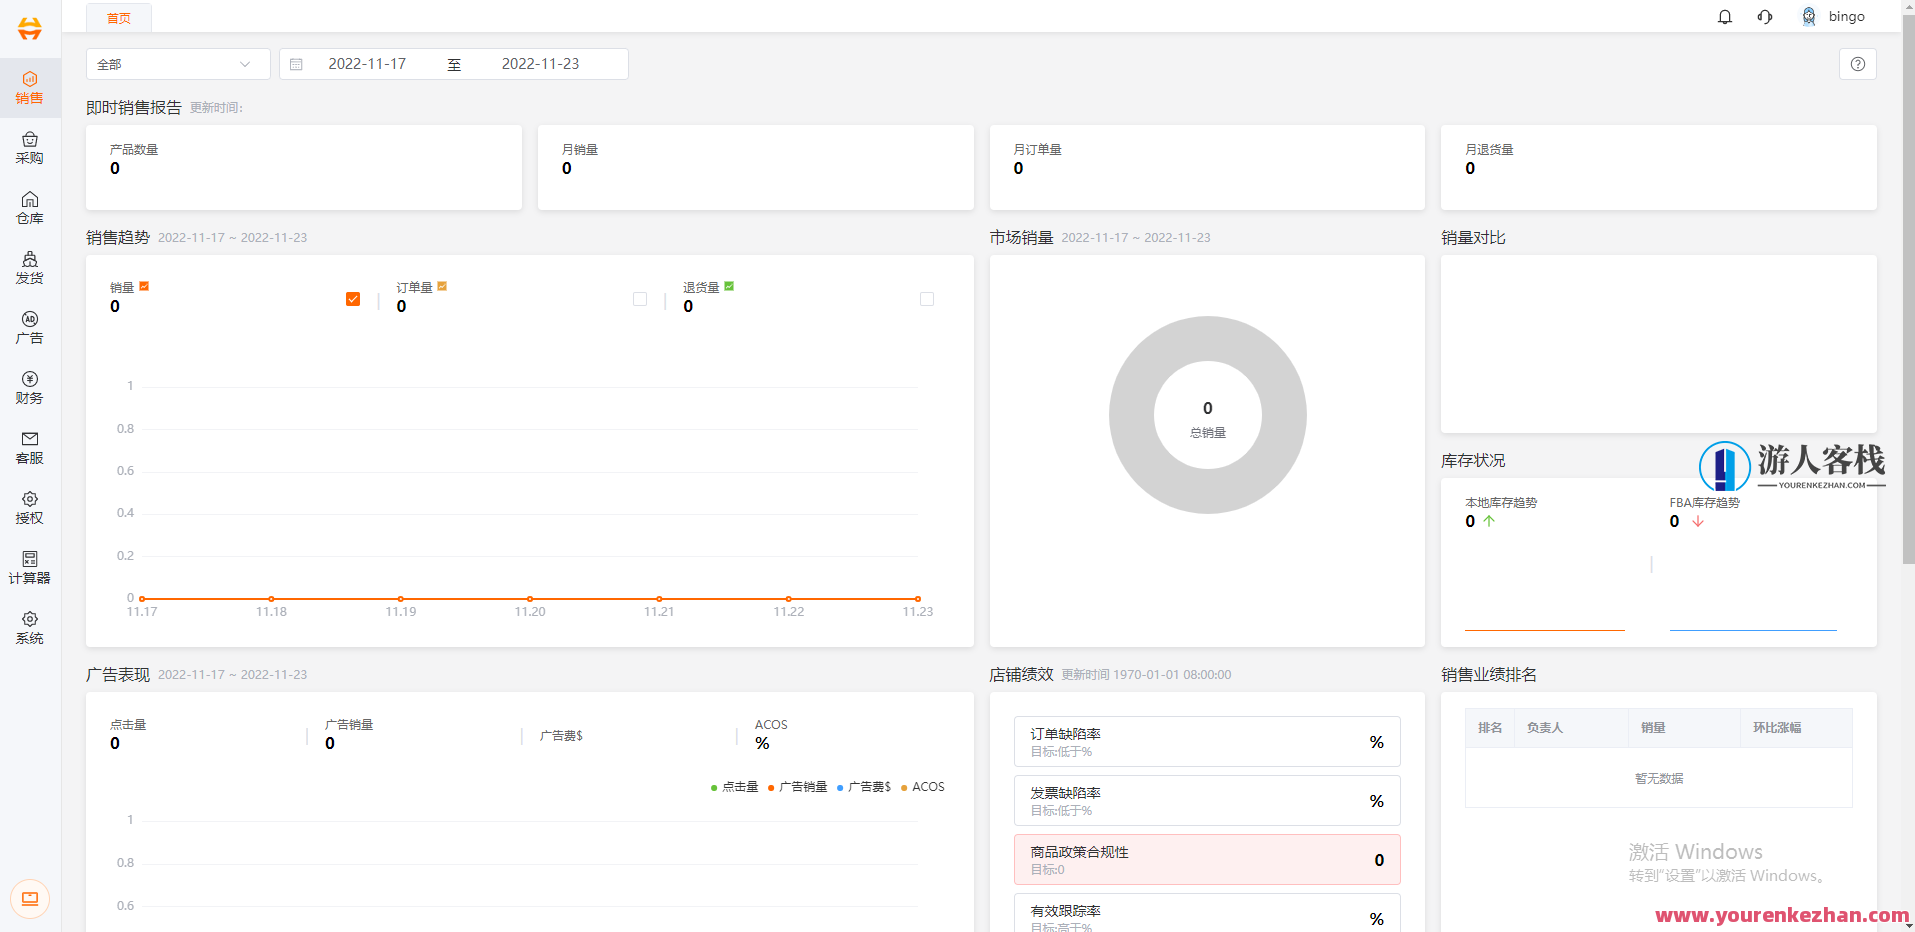The width and height of the screenshot is (1915, 932).
Task: Open the headset support icon
Action: pos(1765,16)
